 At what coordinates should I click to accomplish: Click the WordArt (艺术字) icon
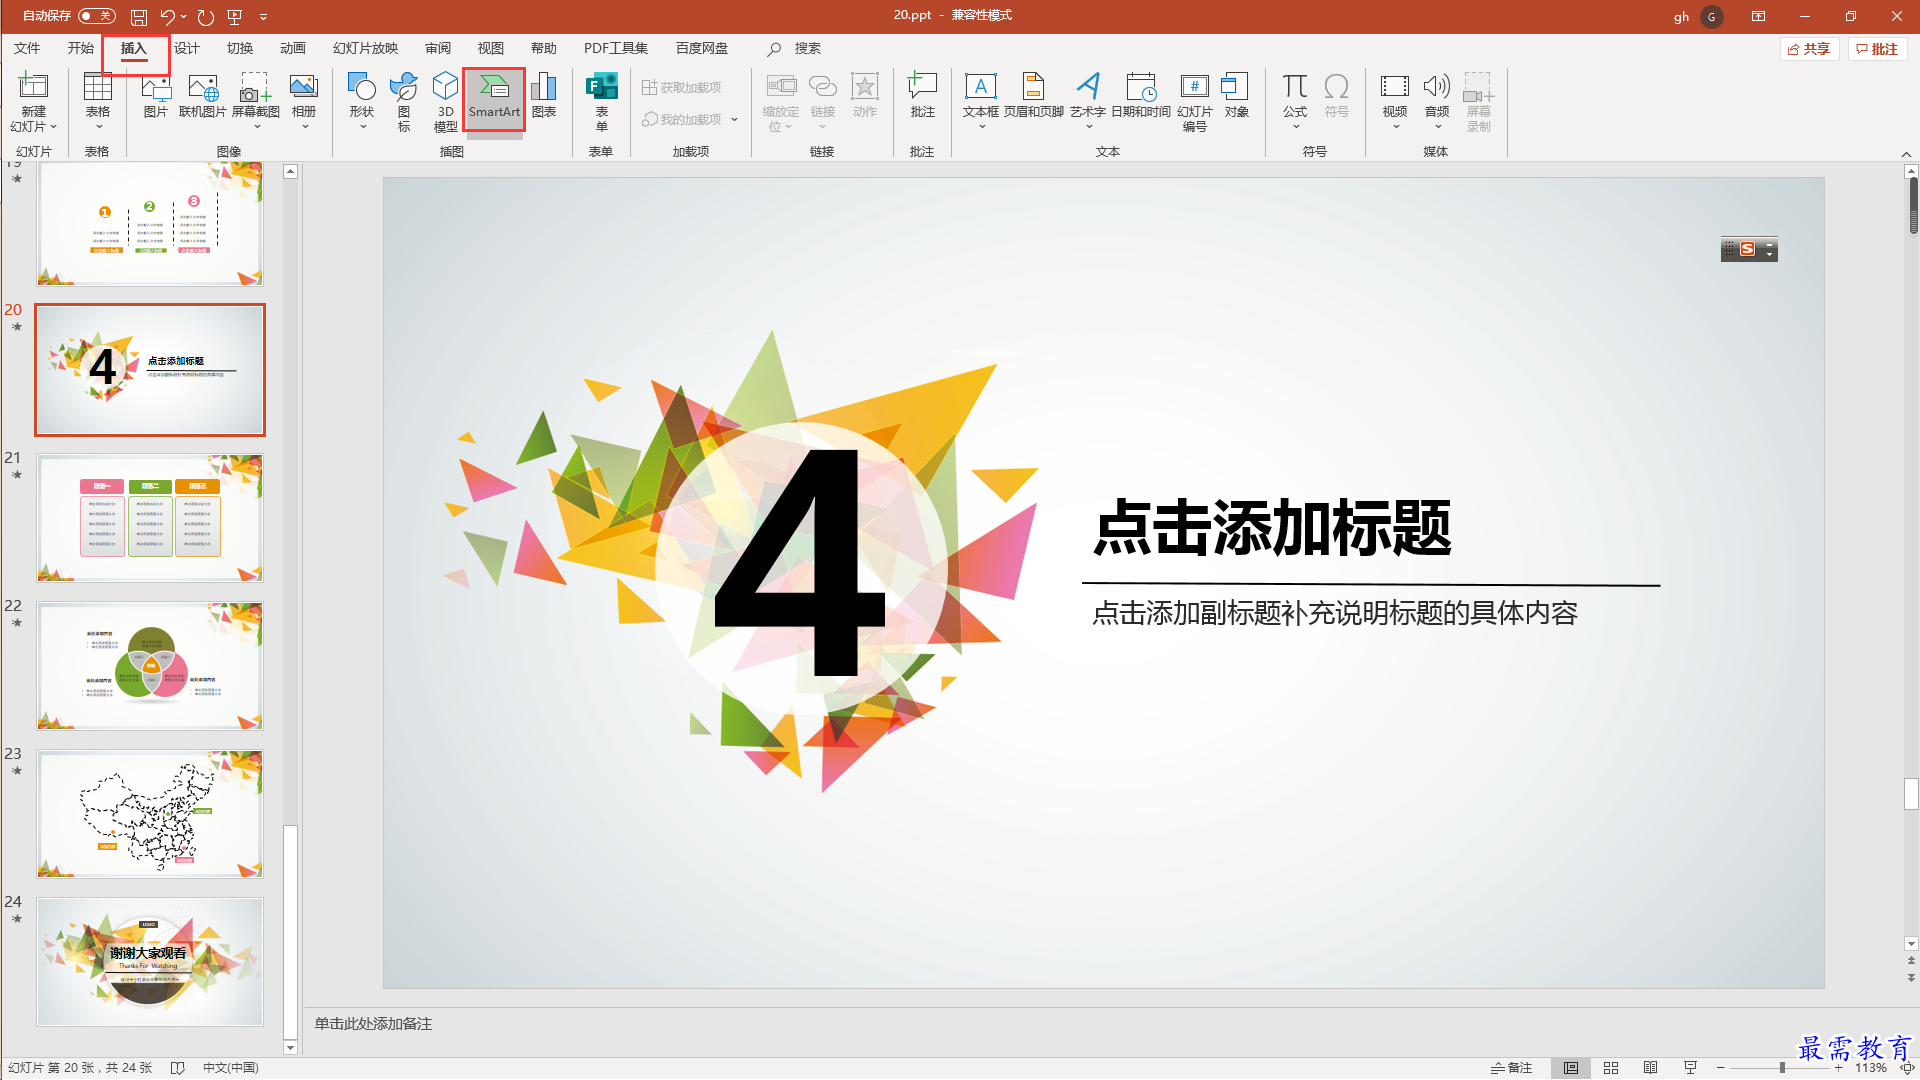1088,88
